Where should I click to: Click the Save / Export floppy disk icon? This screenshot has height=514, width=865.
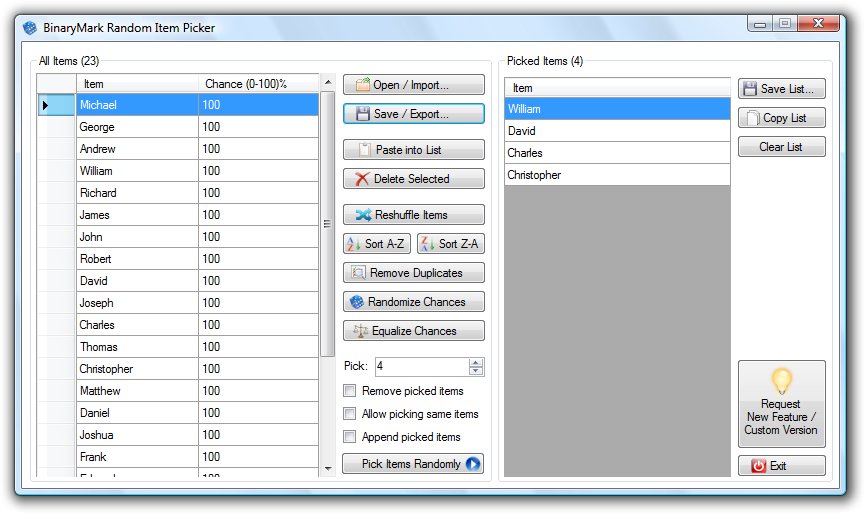pos(362,114)
